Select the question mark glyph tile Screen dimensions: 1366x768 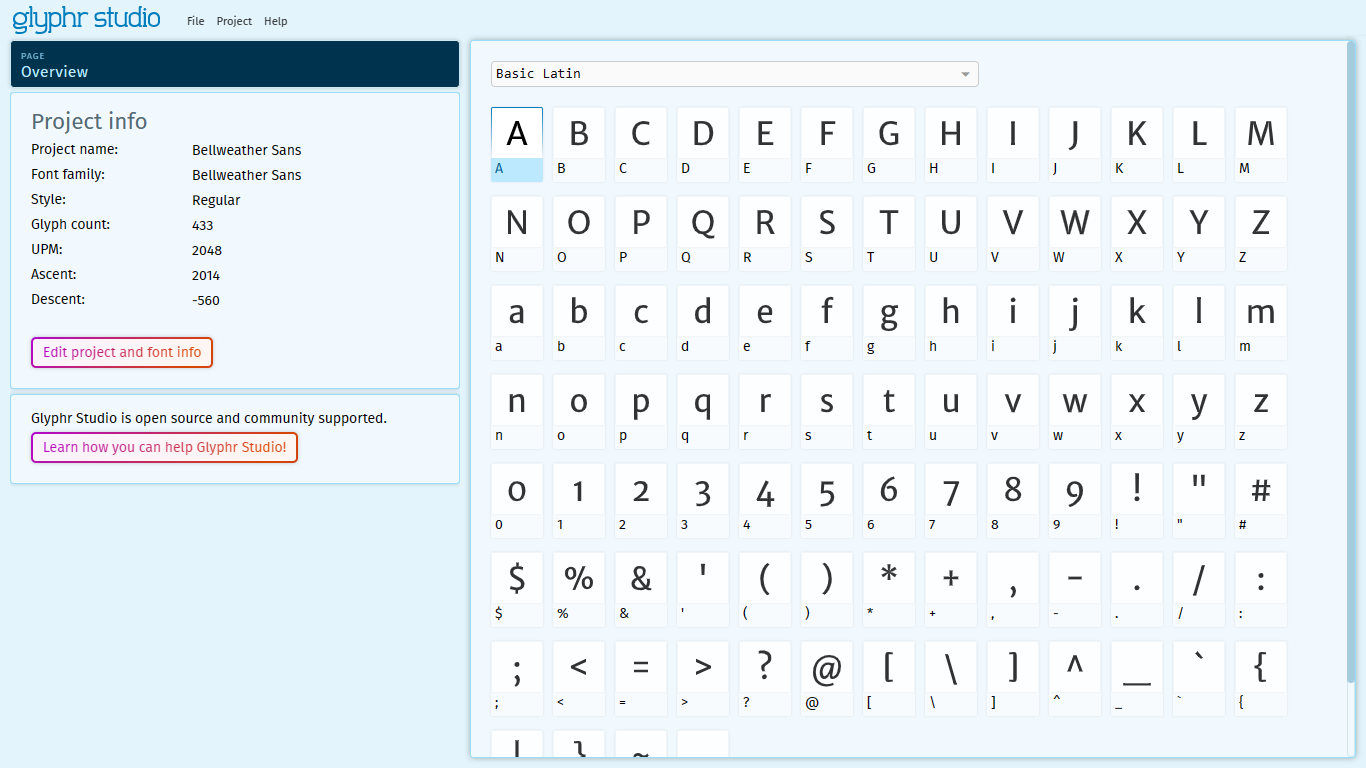pos(765,678)
